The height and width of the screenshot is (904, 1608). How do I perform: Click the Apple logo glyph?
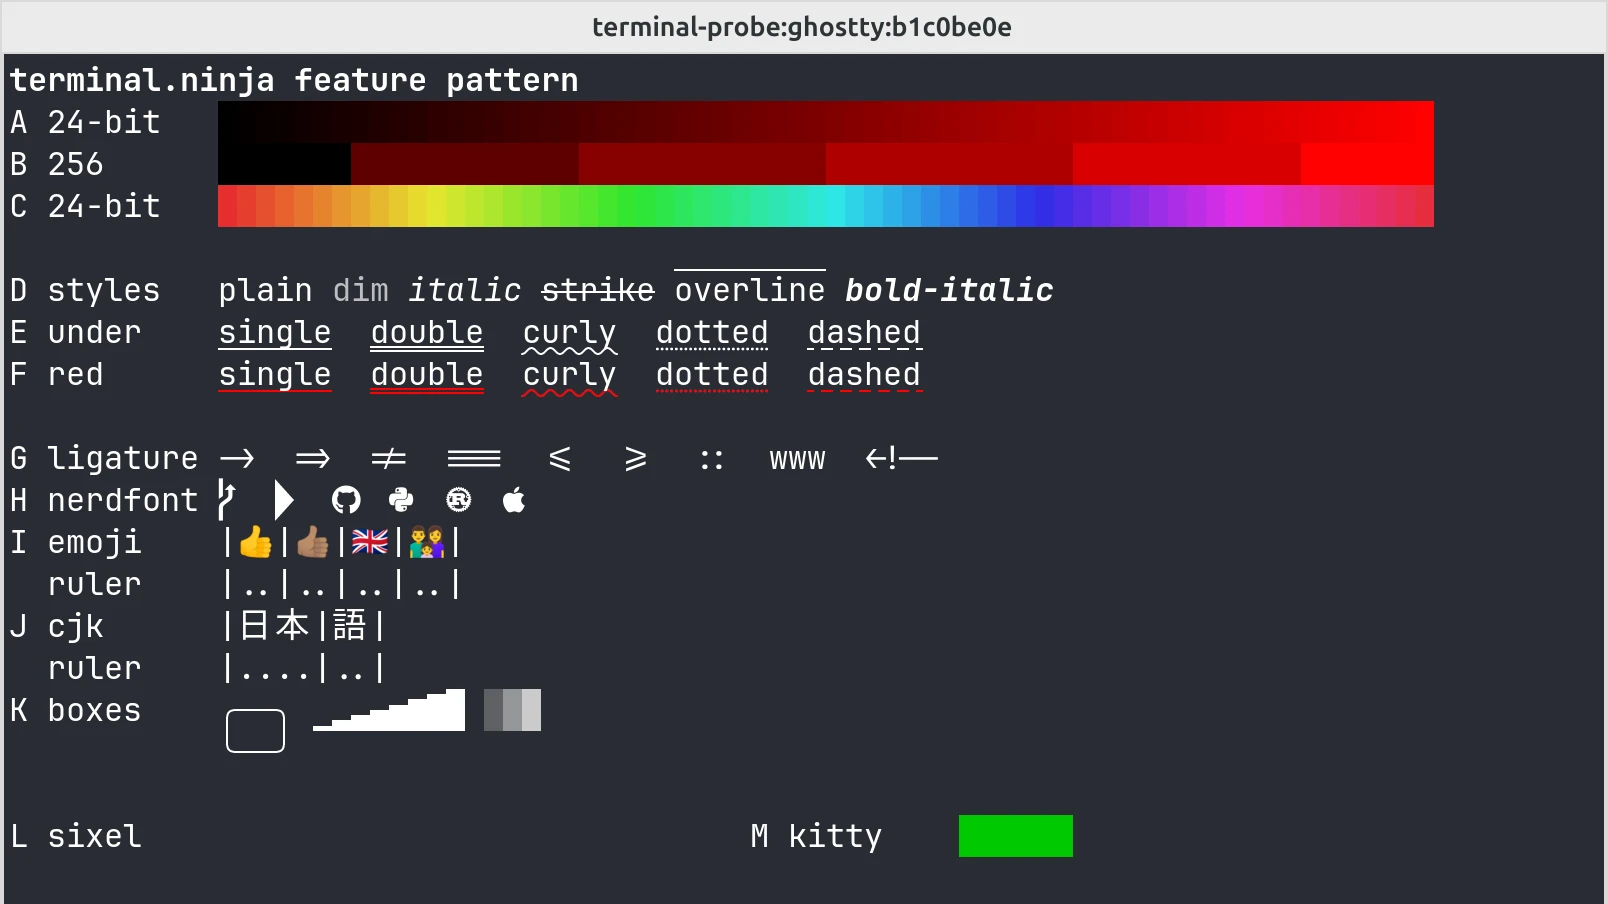coord(514,499)
